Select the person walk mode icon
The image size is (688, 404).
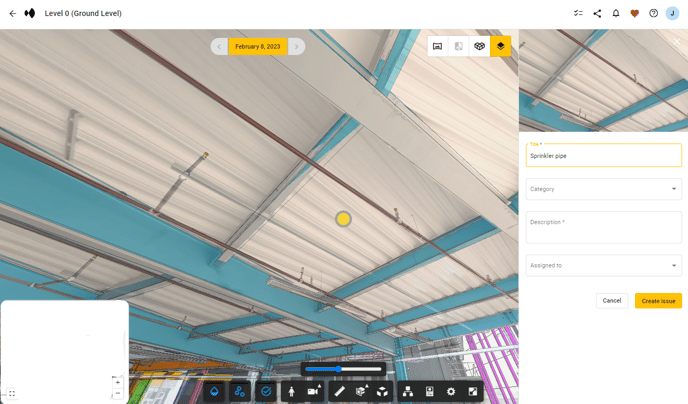(291, 391)
